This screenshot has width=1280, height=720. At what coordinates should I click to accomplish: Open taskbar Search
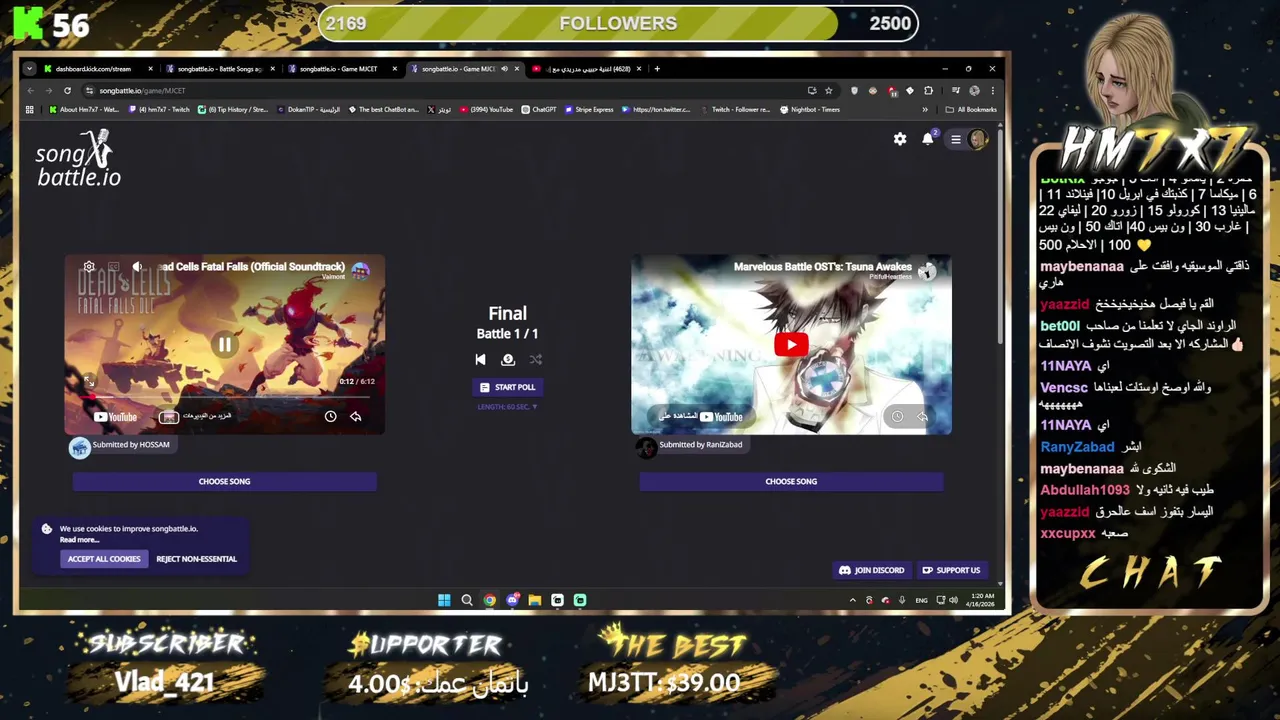[467, 600]
